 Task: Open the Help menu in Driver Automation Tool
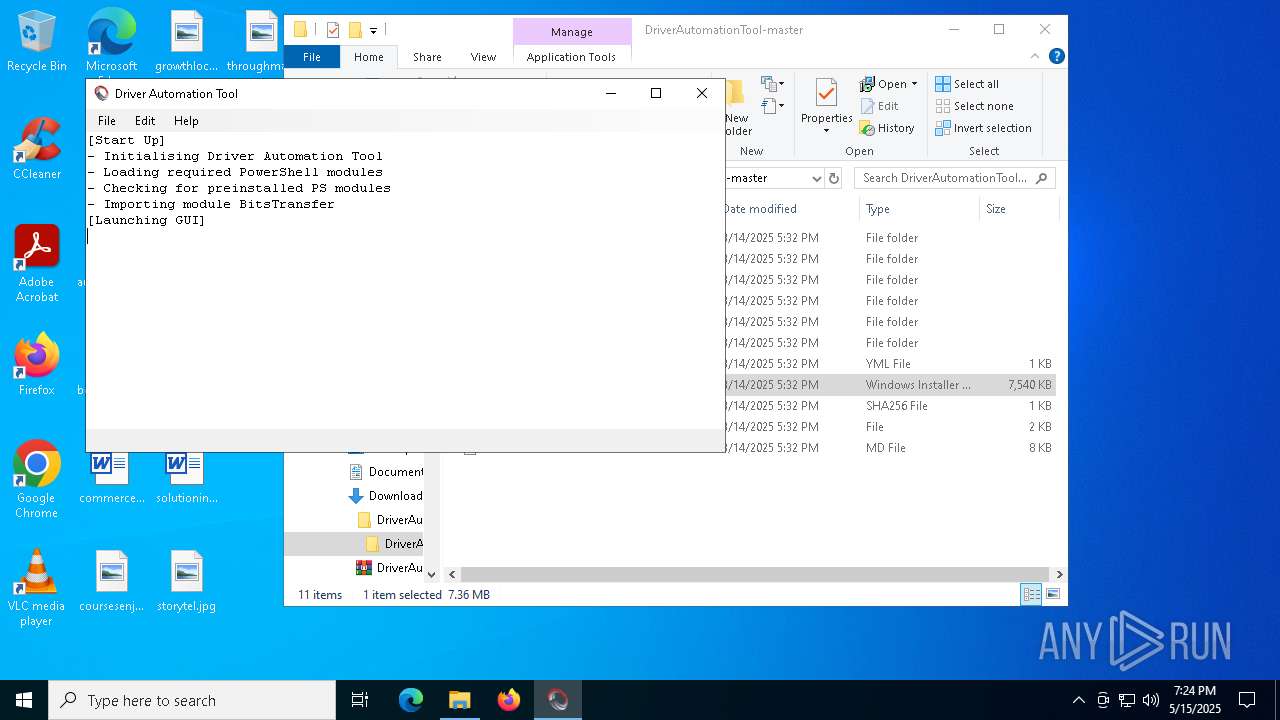tap(186, 120)
